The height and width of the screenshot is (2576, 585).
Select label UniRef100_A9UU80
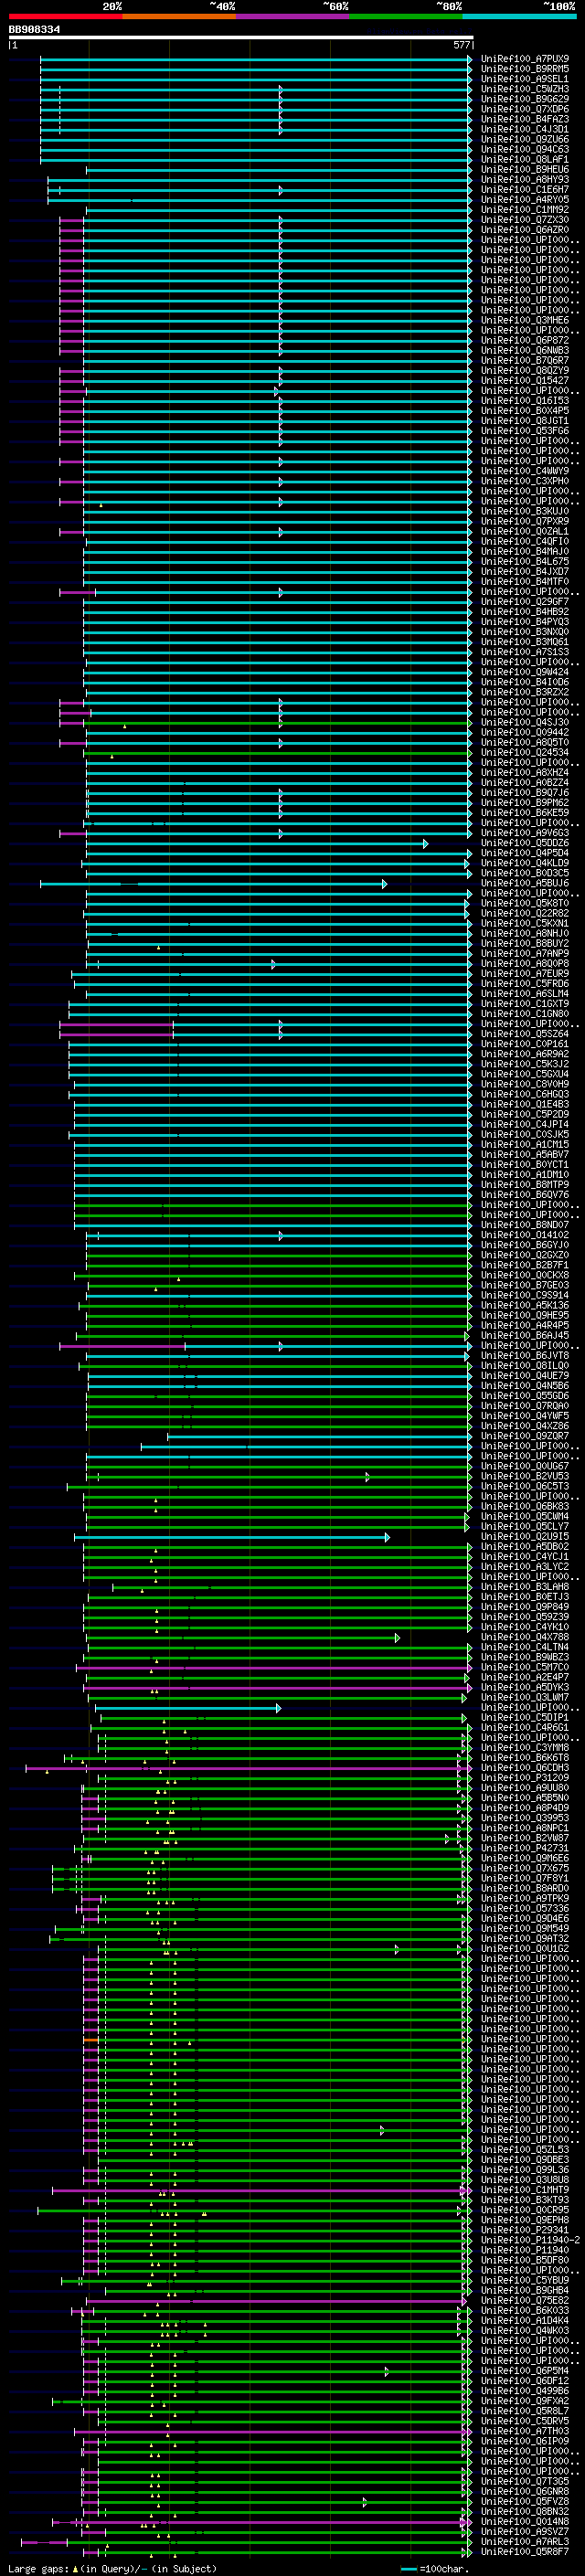point(525,1787)
